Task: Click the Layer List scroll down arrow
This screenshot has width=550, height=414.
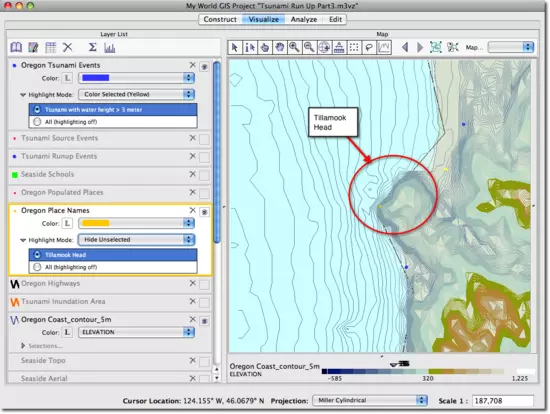Action: 217,378
